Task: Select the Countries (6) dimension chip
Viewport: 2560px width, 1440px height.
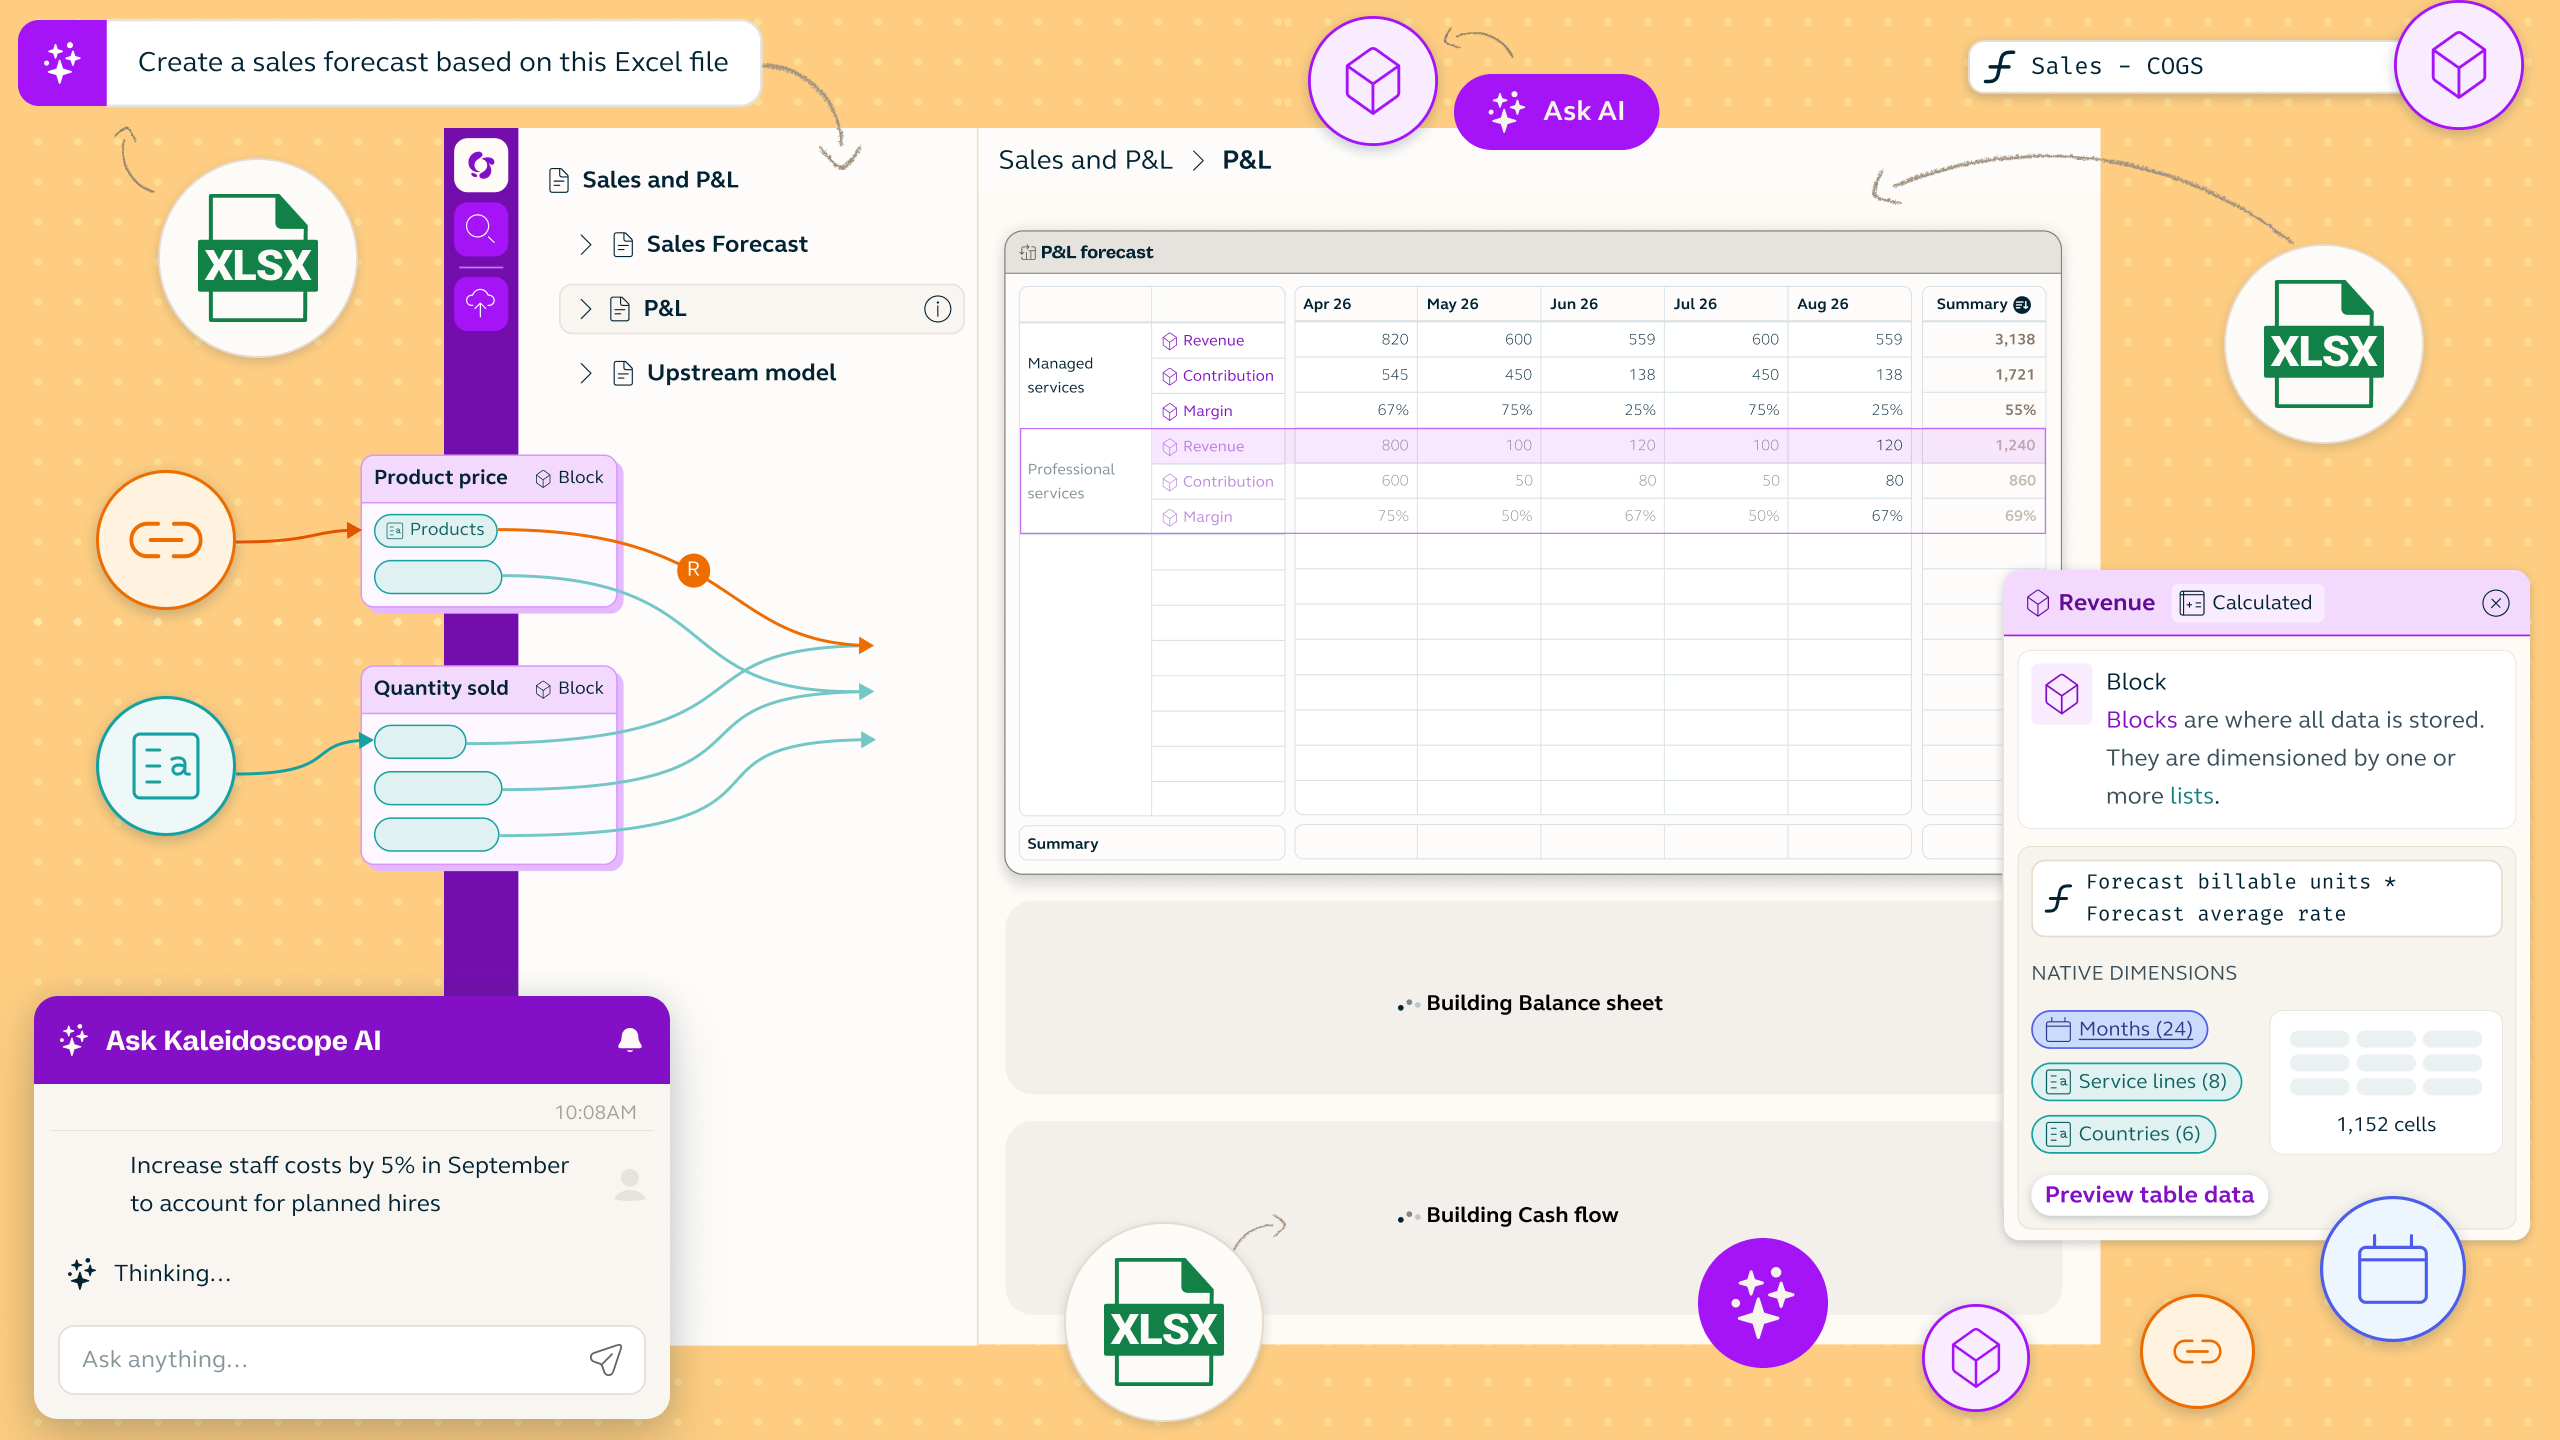Action: point(2123,1134)
